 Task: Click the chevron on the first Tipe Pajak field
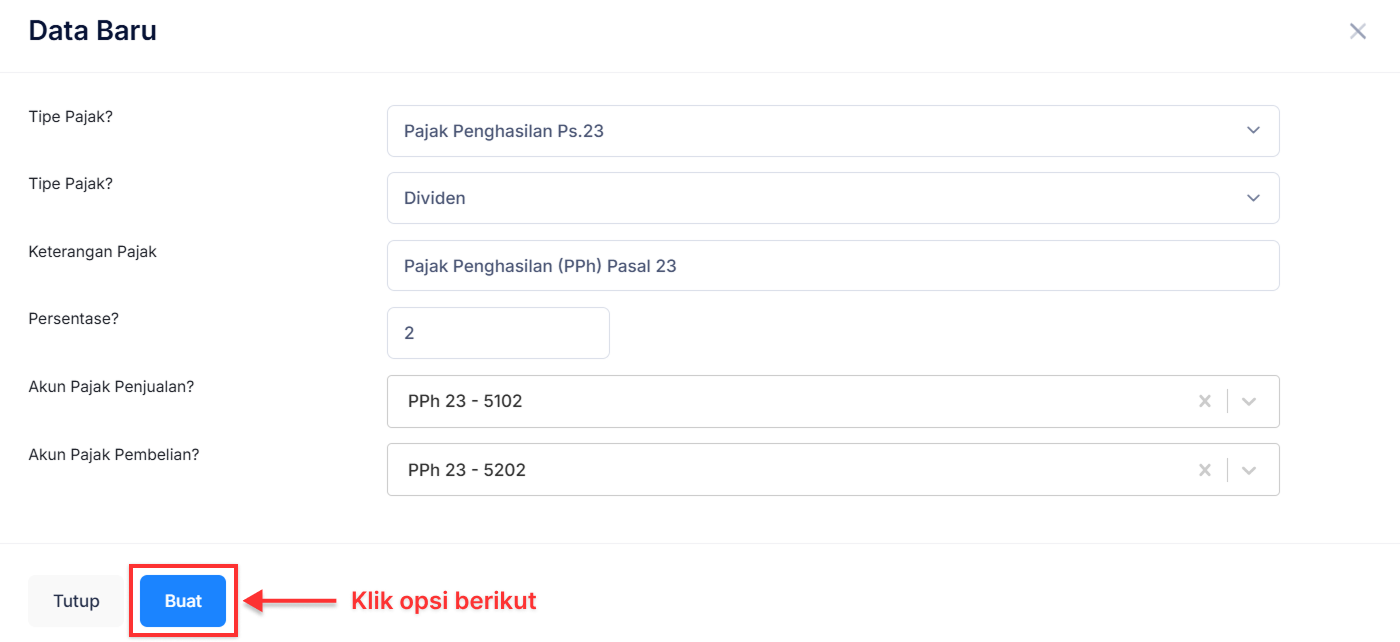(x=1252, y=130)
